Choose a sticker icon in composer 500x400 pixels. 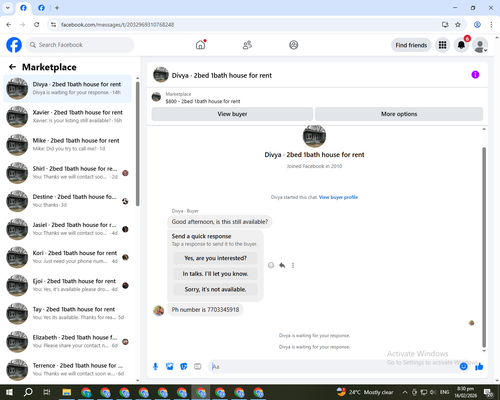click(x=184, y=367)
